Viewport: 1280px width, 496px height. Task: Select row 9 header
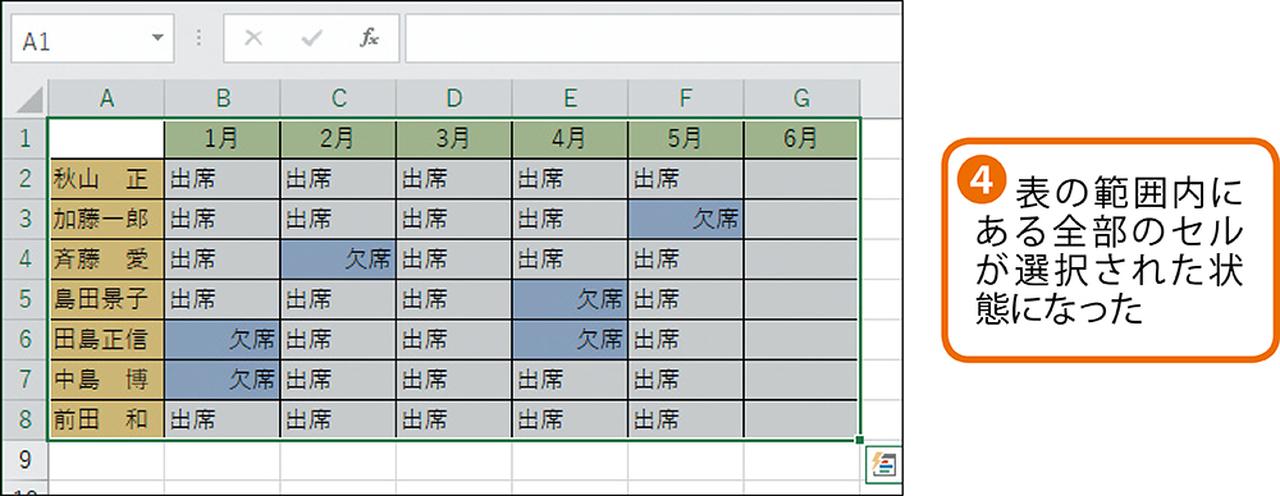click(x=25, y=459)
